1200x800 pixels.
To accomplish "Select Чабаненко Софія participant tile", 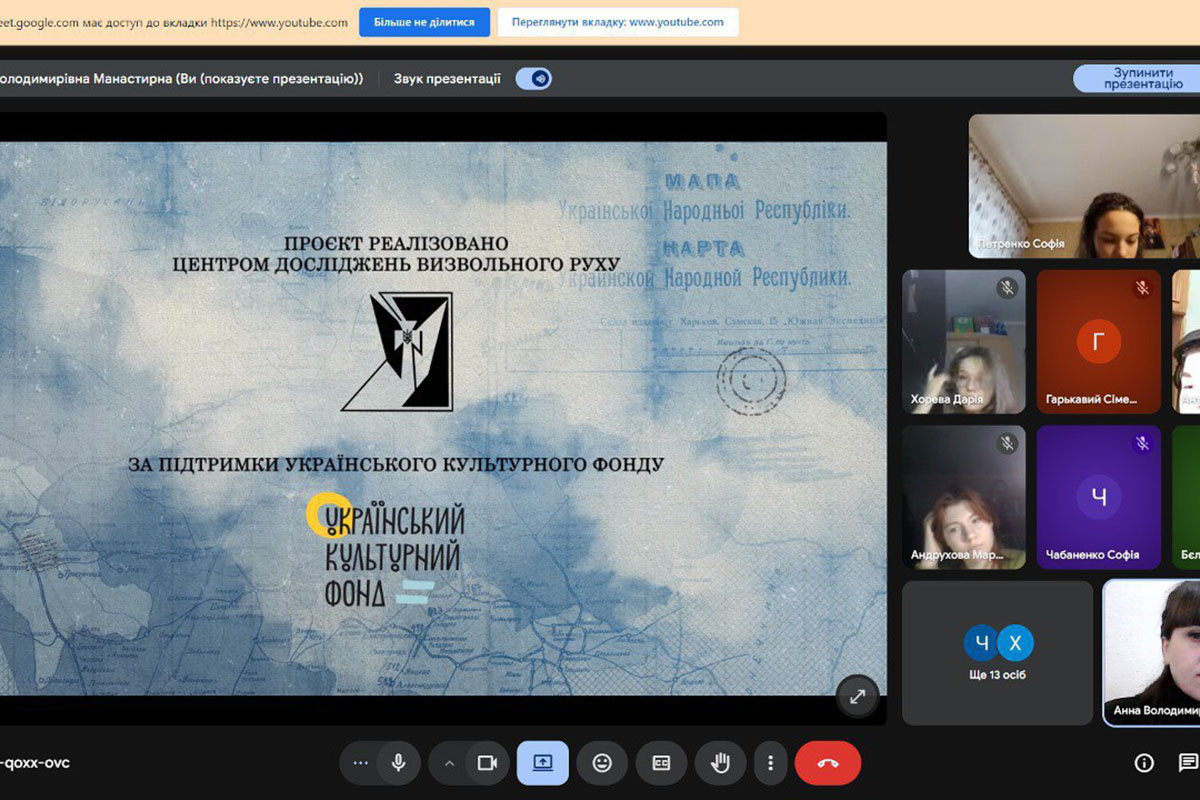I will [x=1098, y=497].
